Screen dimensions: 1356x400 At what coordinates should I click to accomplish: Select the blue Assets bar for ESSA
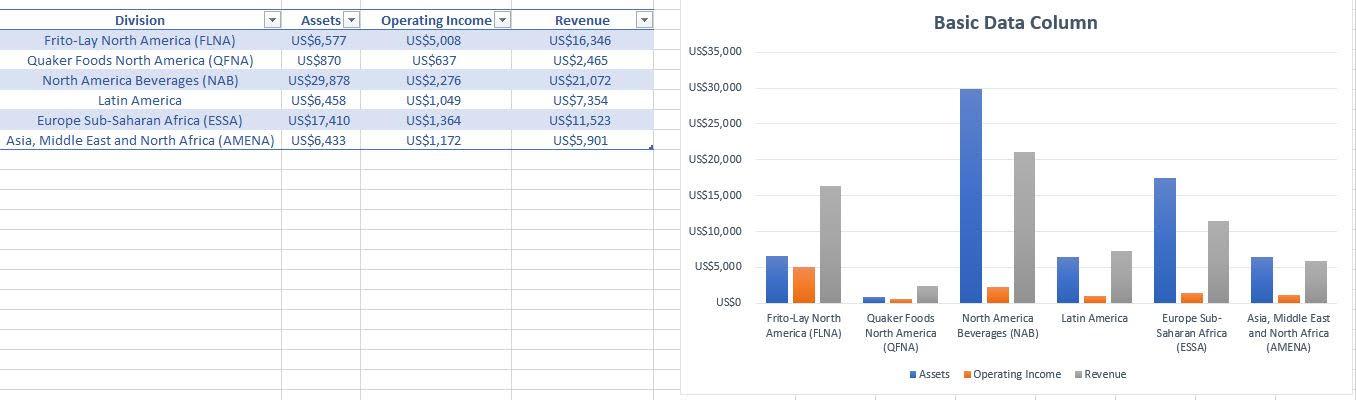[1165, 240]
